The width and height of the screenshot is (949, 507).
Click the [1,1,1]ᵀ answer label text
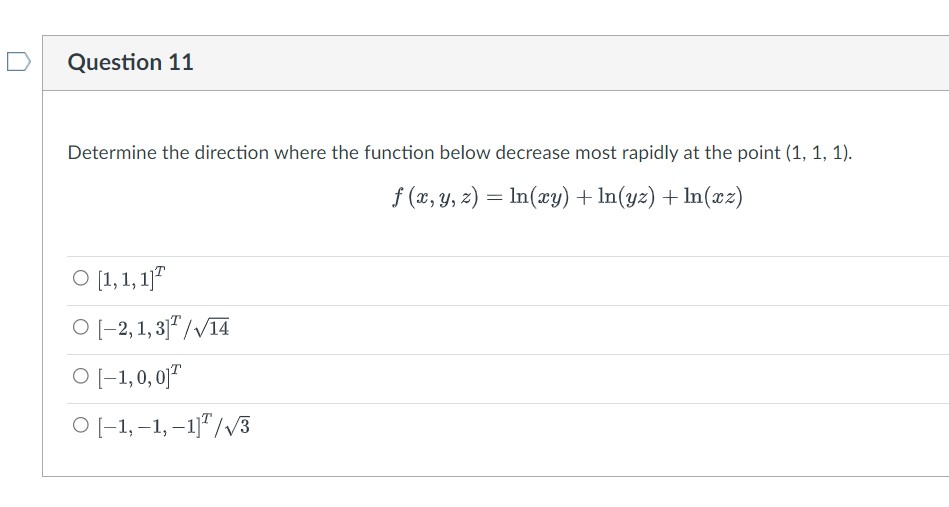click(131, 278)
